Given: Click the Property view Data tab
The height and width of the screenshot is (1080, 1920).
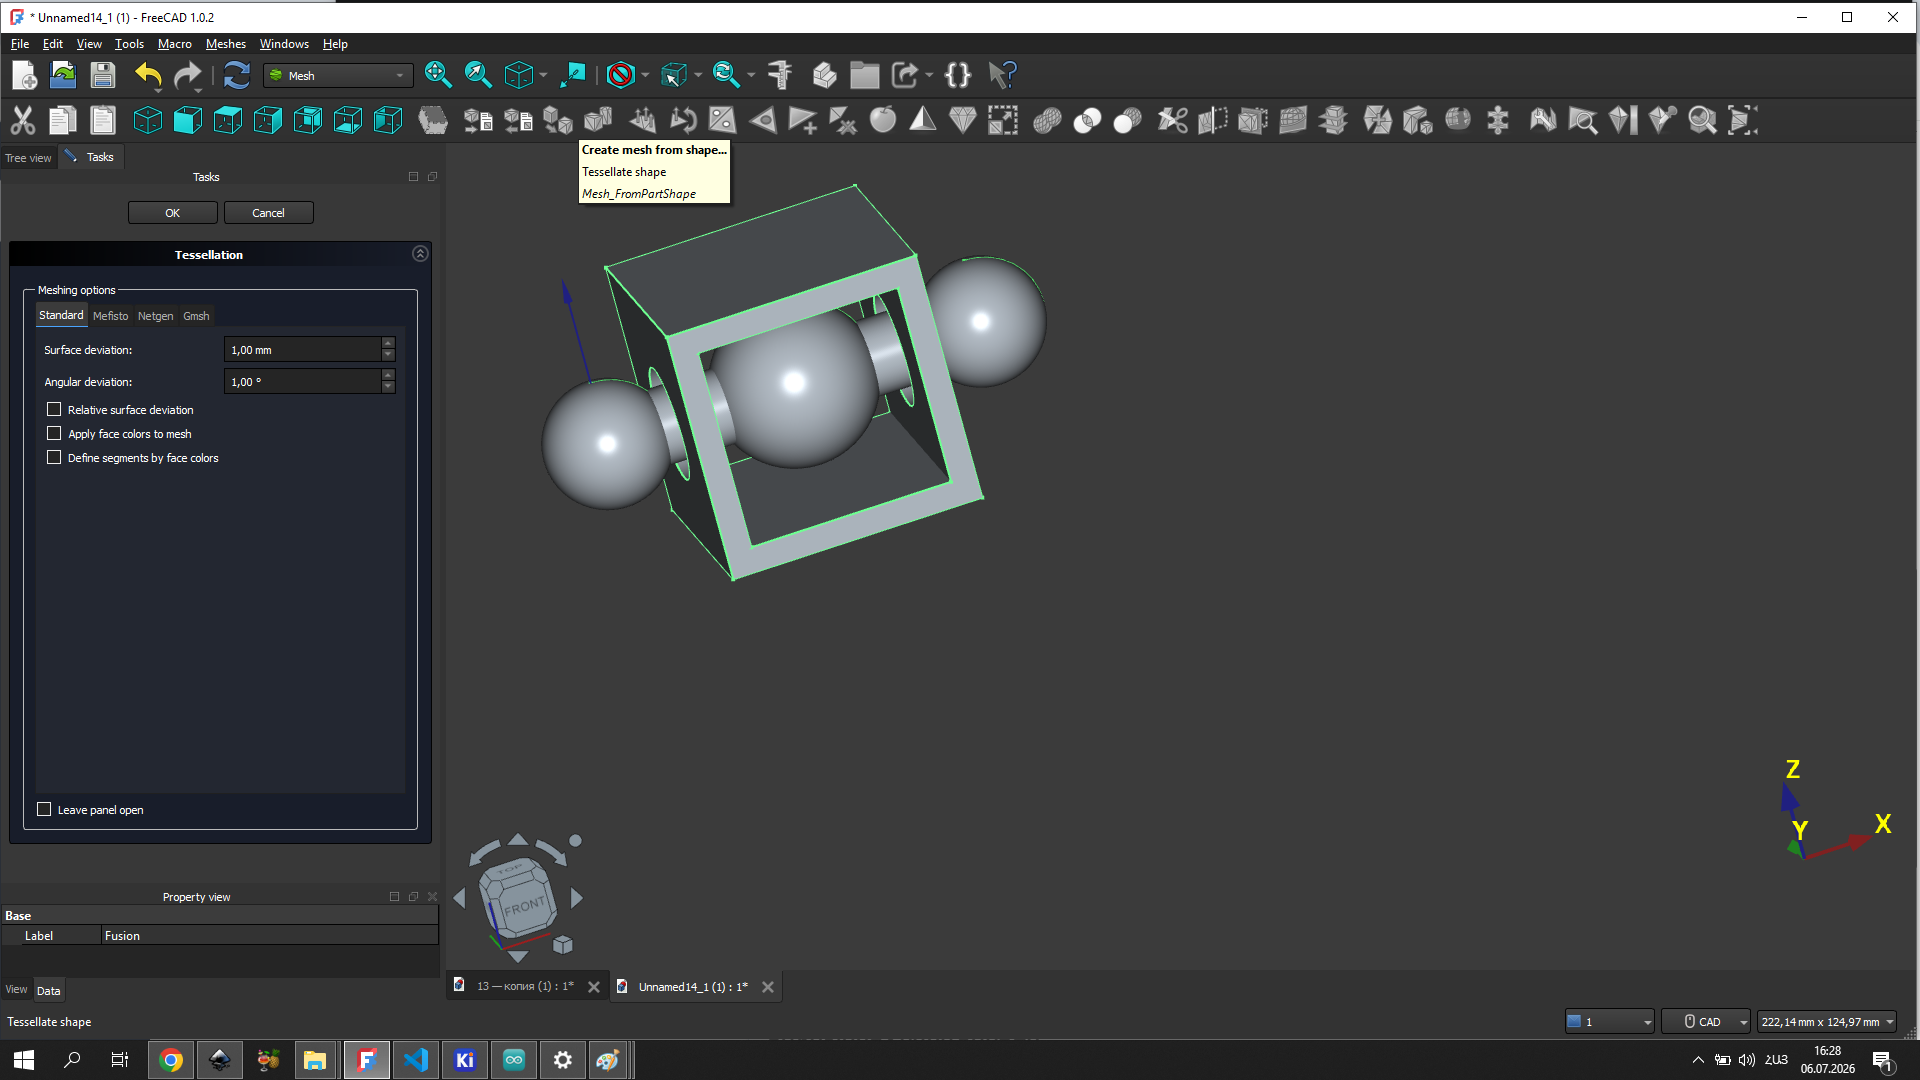Looking at the screenshot, I should pos(48,991).
